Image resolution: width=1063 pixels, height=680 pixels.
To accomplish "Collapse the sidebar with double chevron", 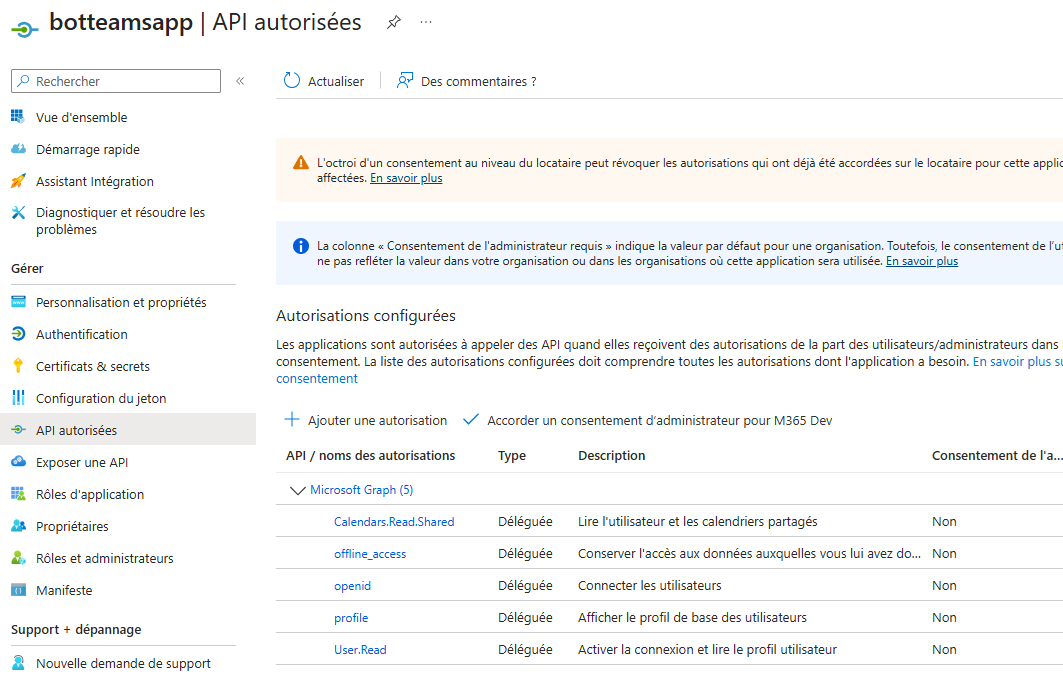I will [240, 81].
